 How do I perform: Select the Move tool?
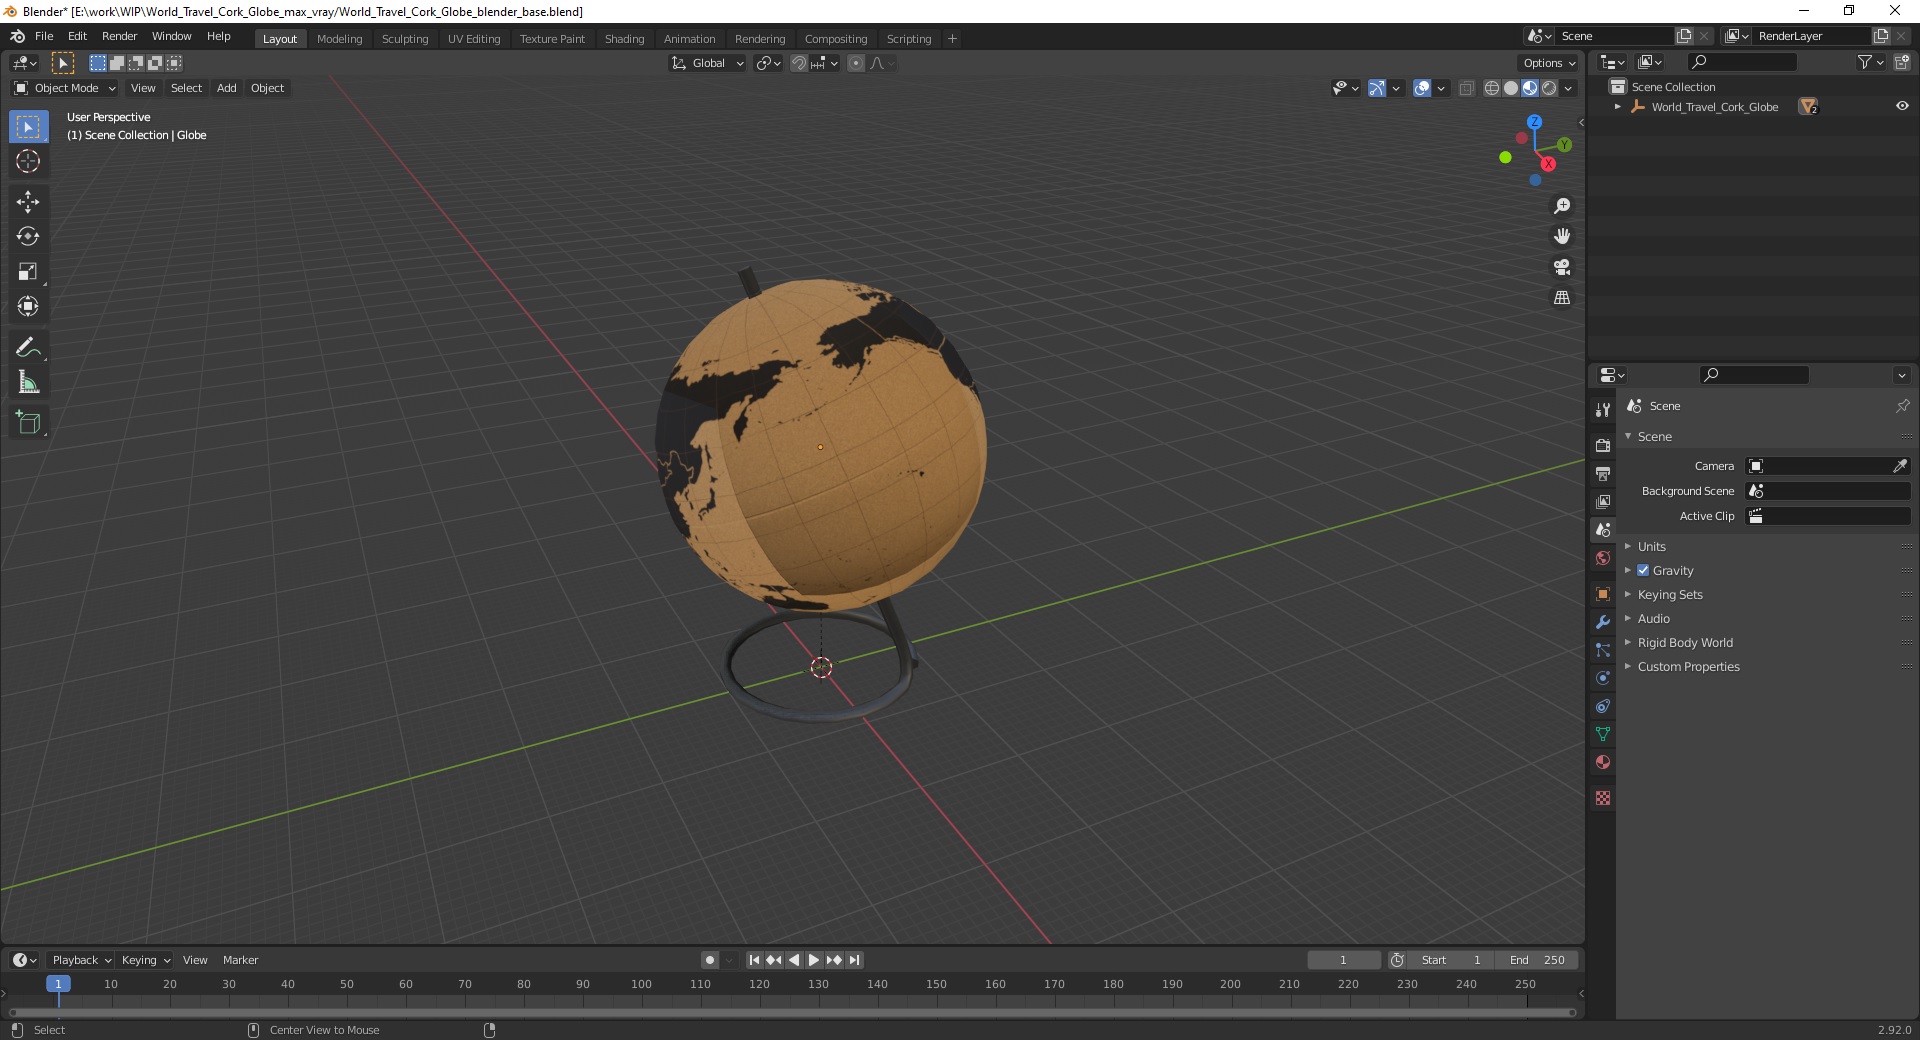(28, 202)
